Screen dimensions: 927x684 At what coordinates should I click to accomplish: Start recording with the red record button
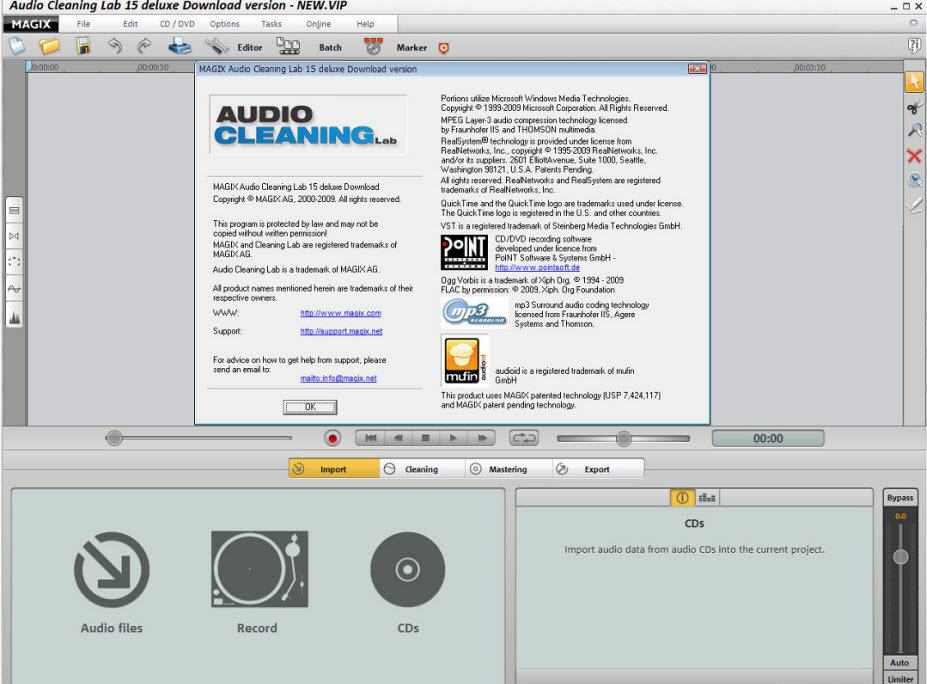tap(333, 438)
